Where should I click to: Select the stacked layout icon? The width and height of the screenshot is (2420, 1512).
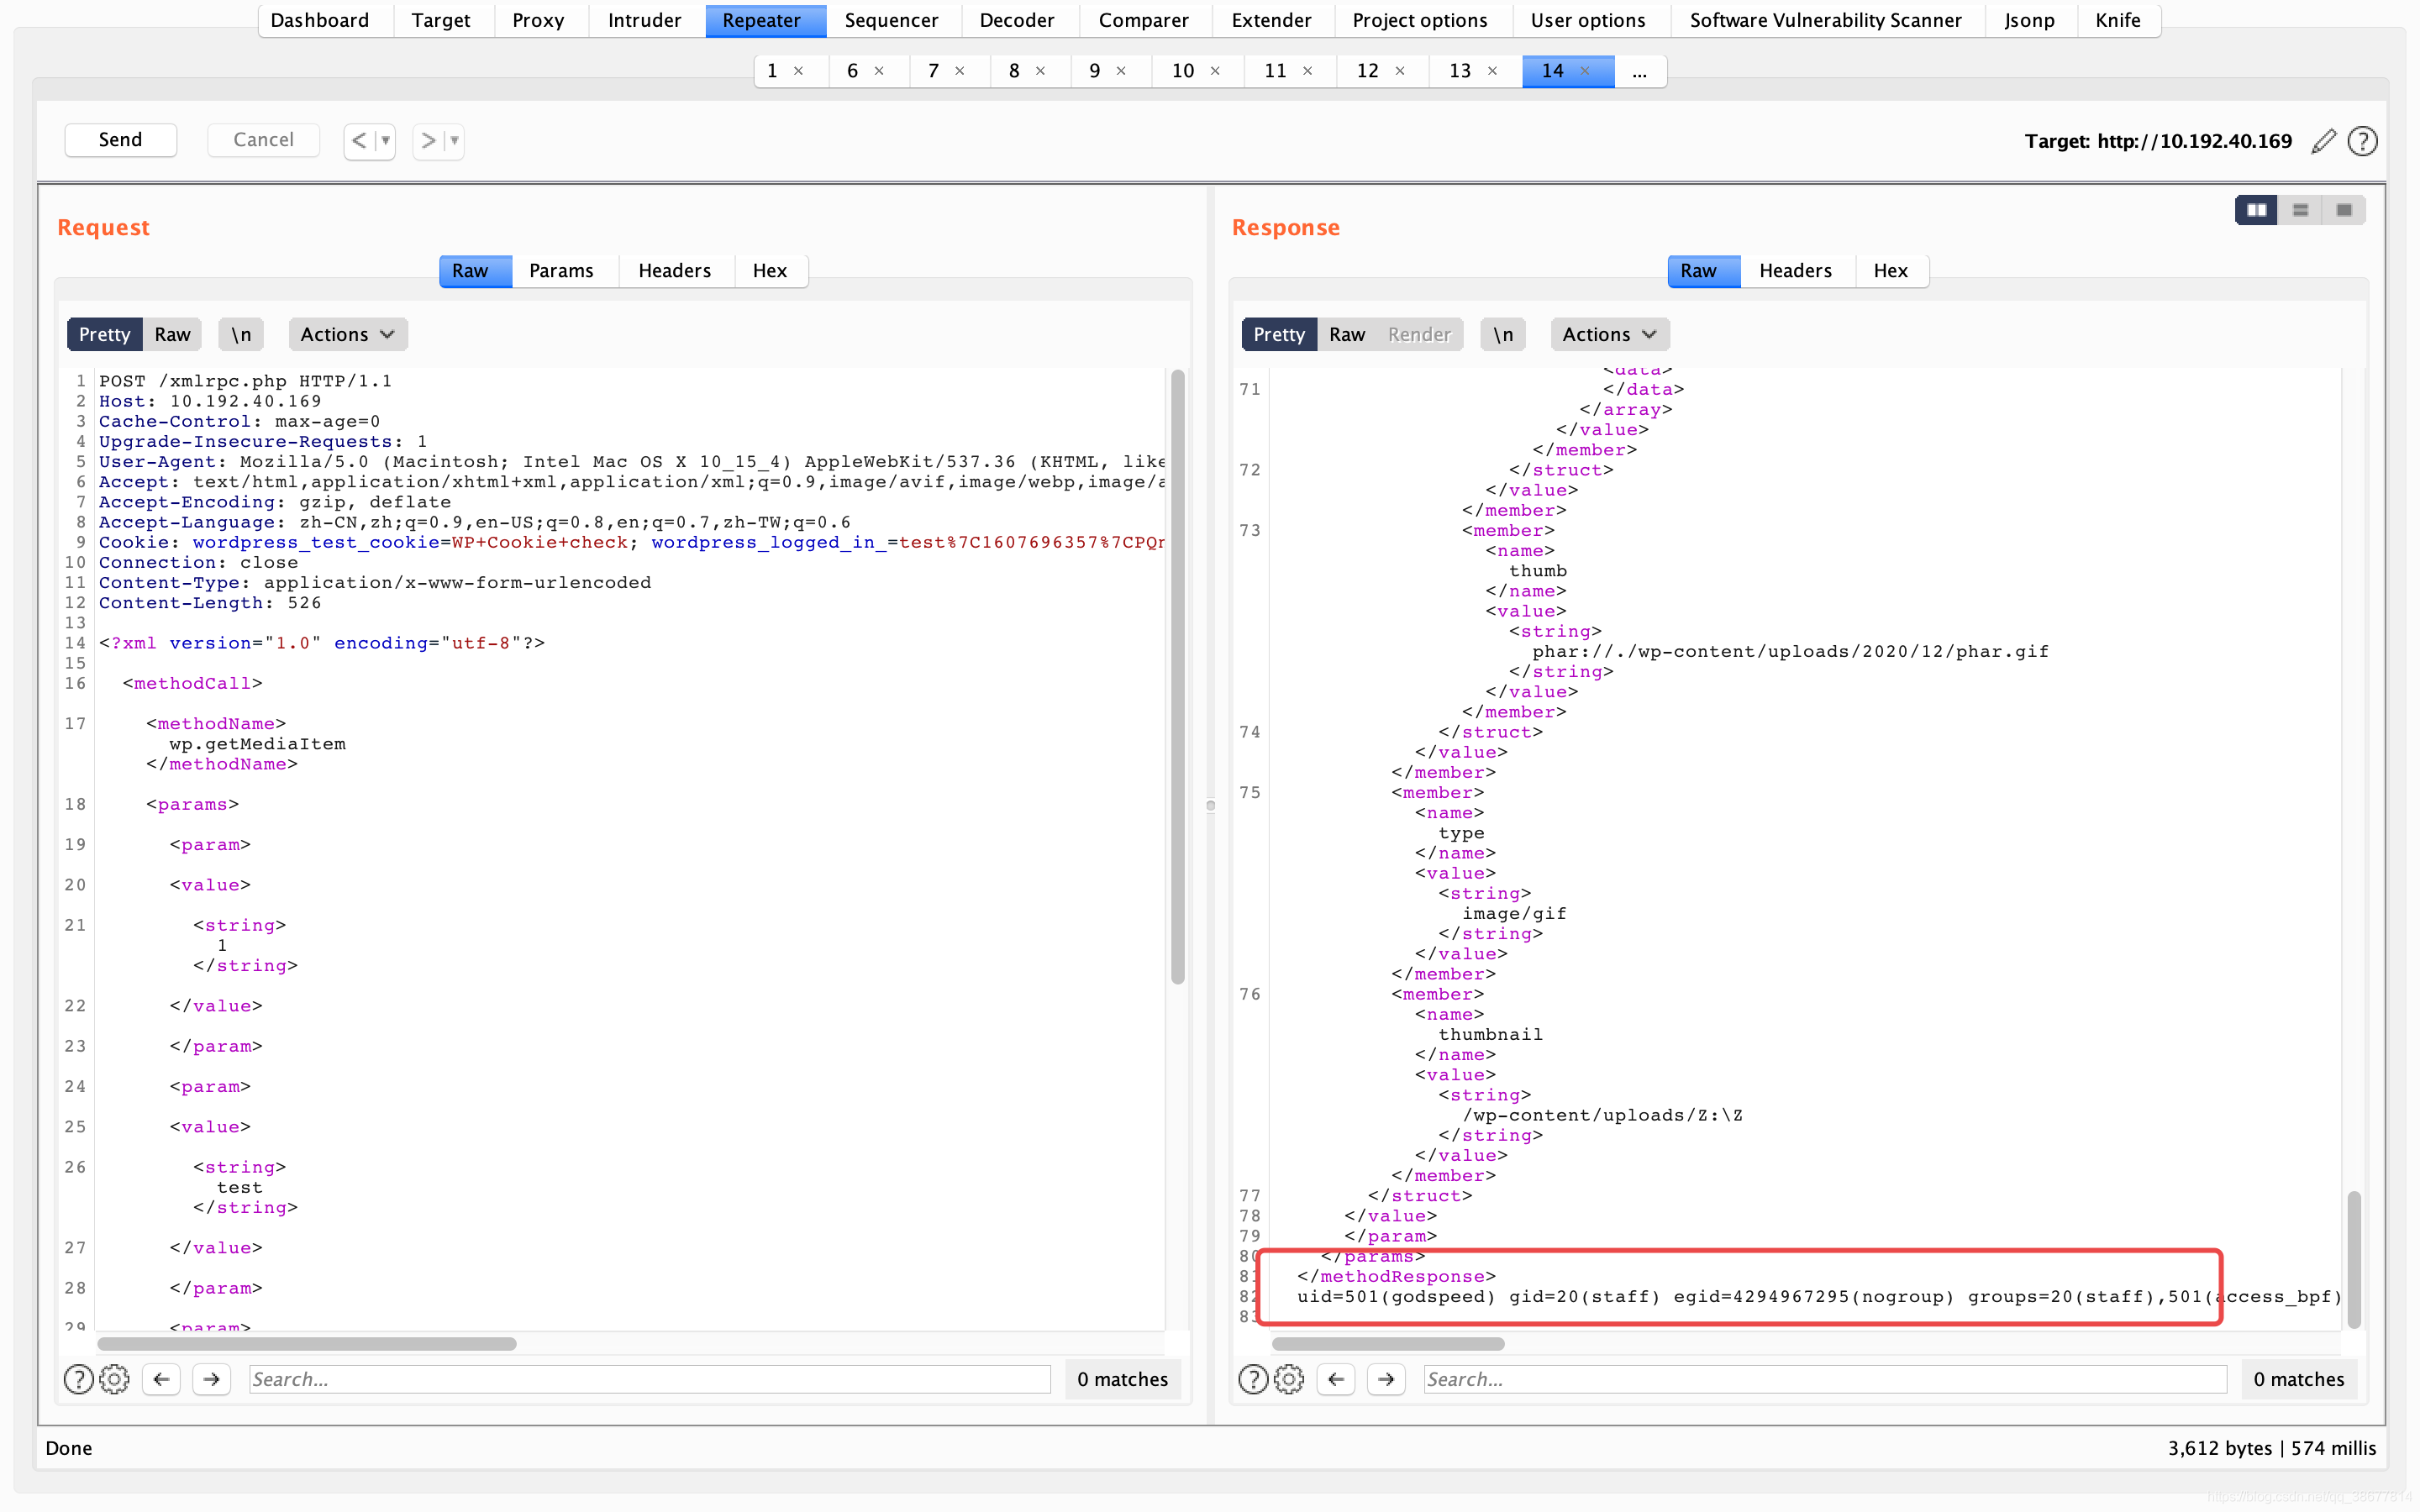[x=2300, y=210]
